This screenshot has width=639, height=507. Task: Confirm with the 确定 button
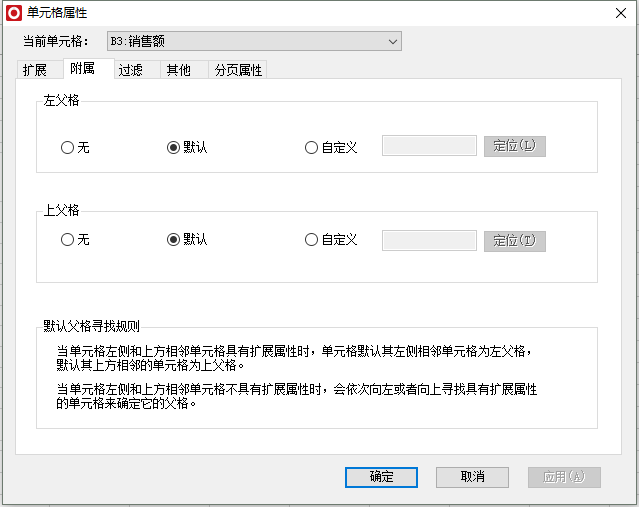coord(381,477)
